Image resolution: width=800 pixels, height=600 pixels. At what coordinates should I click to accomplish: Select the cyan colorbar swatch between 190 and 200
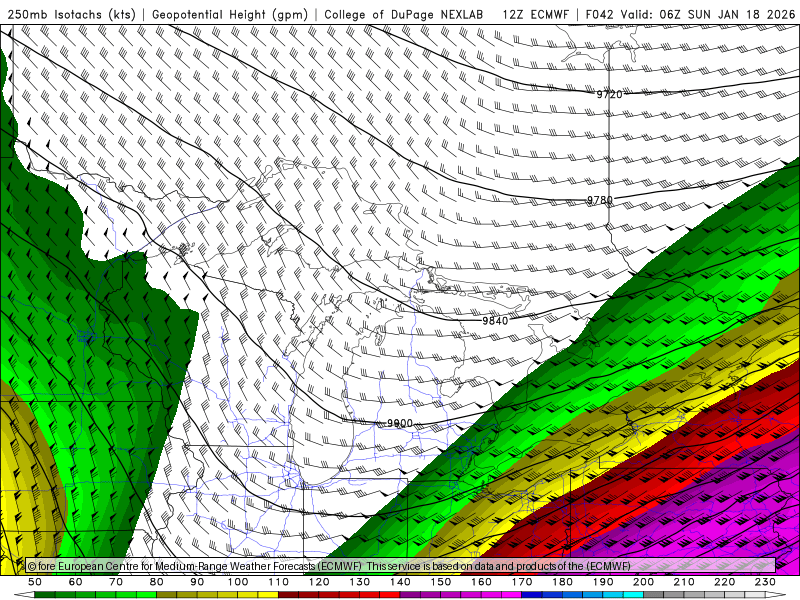634,595
